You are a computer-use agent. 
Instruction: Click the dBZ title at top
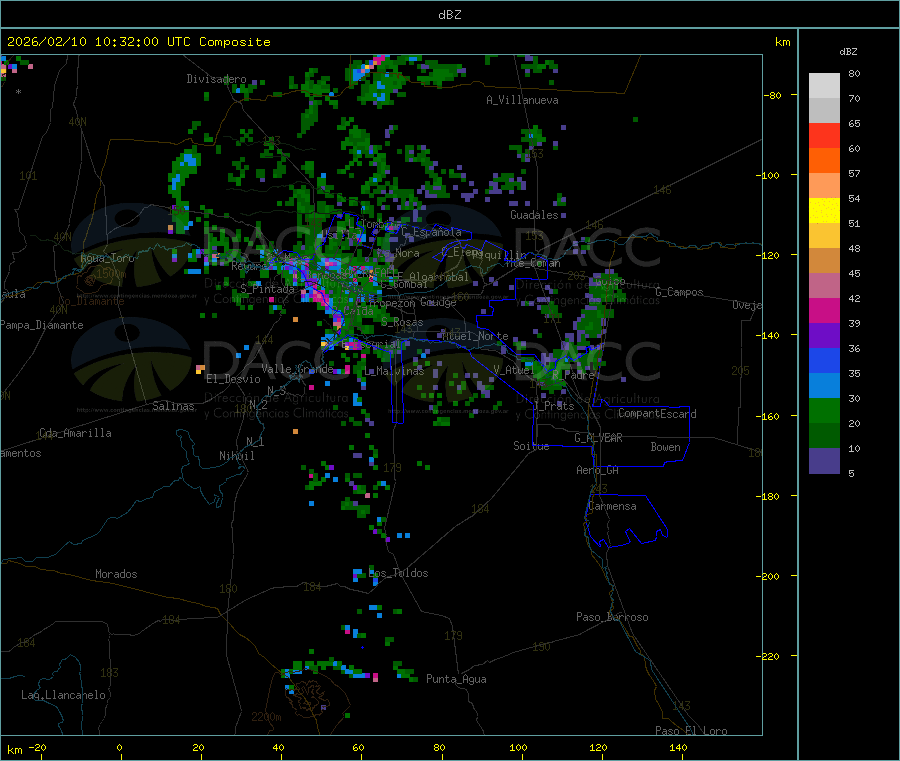[x=449, y=15]
